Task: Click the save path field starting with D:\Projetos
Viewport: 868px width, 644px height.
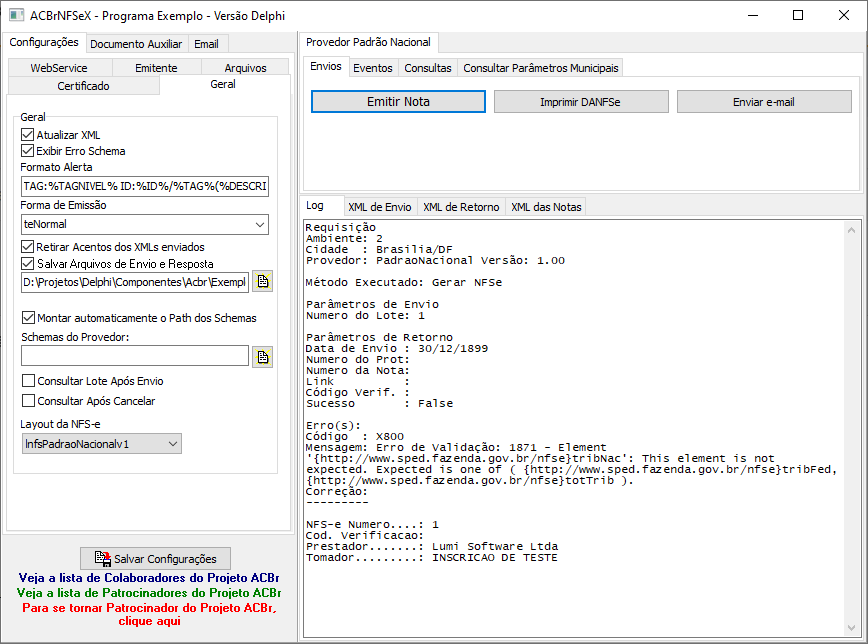Action: click(135, 282)
